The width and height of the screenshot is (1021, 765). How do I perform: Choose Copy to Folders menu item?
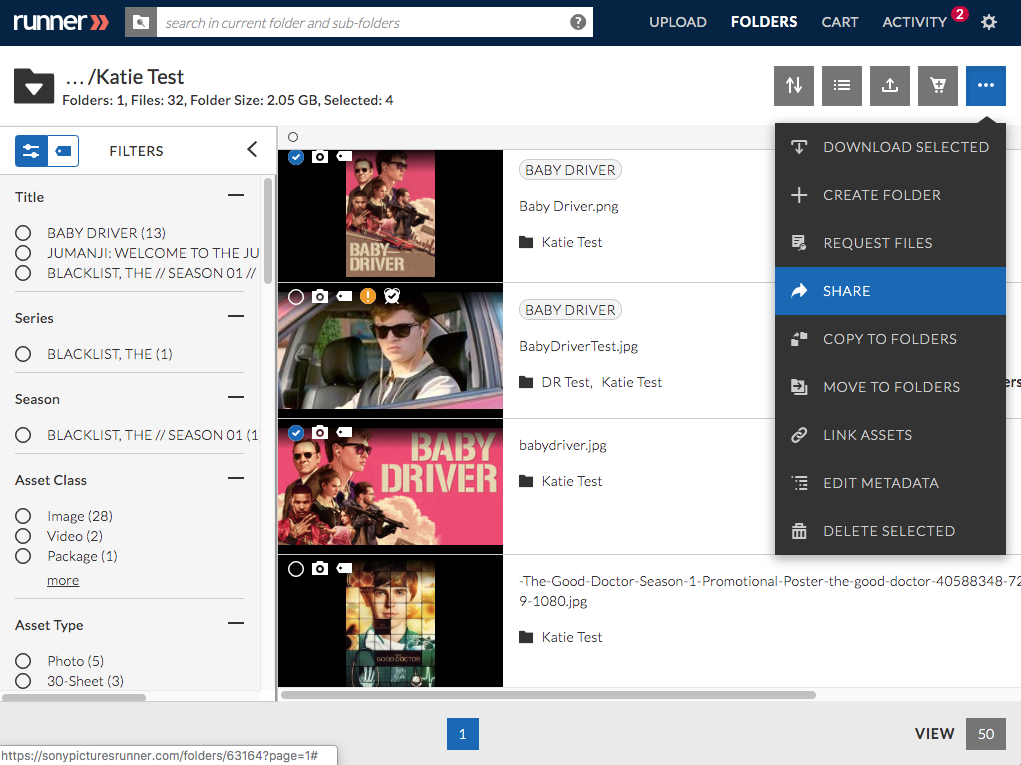tap(890, 339)
